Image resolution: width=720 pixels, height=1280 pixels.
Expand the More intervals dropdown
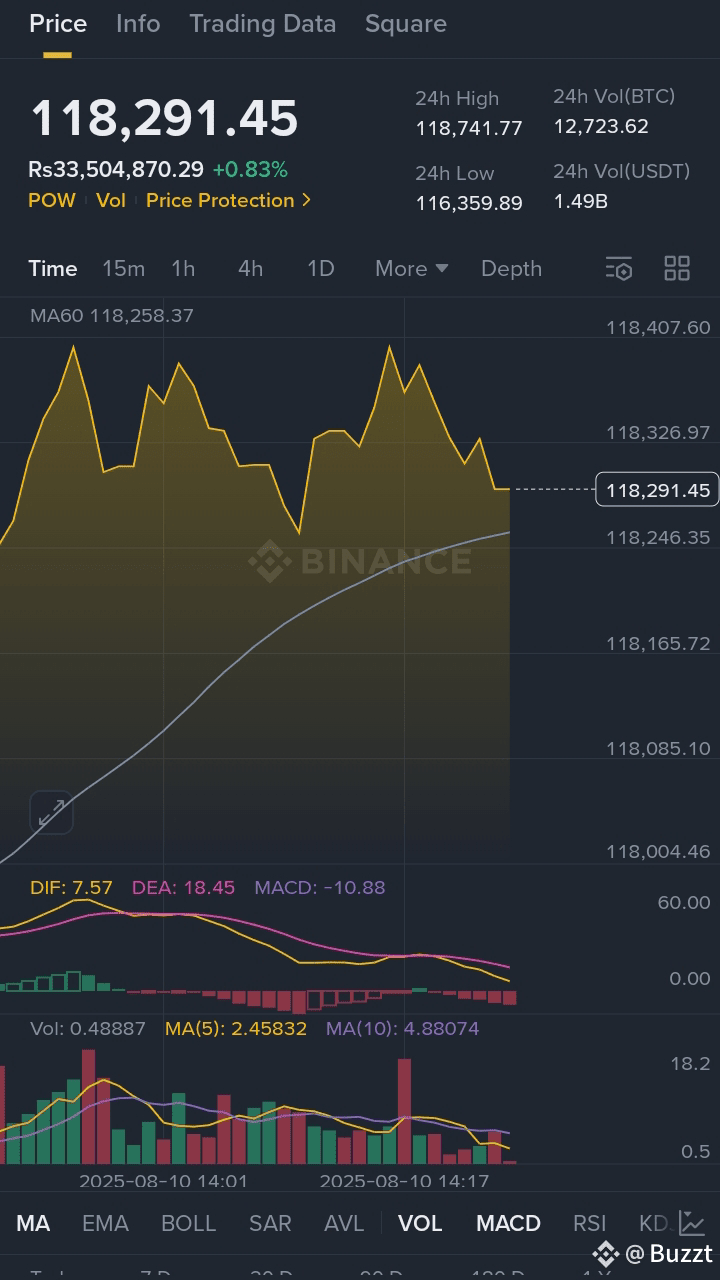(x=412, y=268)
